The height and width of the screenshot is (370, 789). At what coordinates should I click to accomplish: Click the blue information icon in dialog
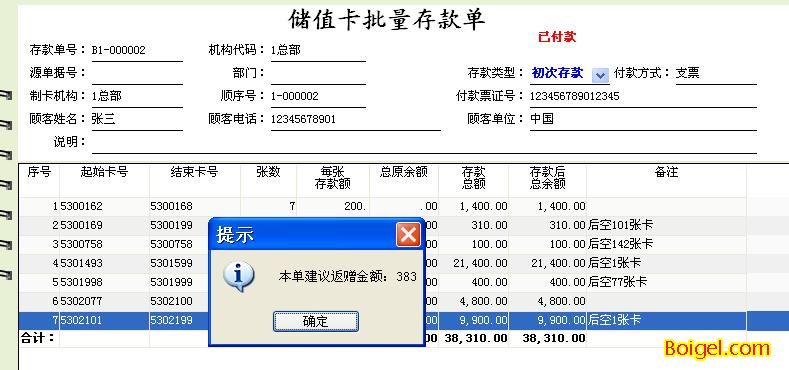[x=239, y=276]
